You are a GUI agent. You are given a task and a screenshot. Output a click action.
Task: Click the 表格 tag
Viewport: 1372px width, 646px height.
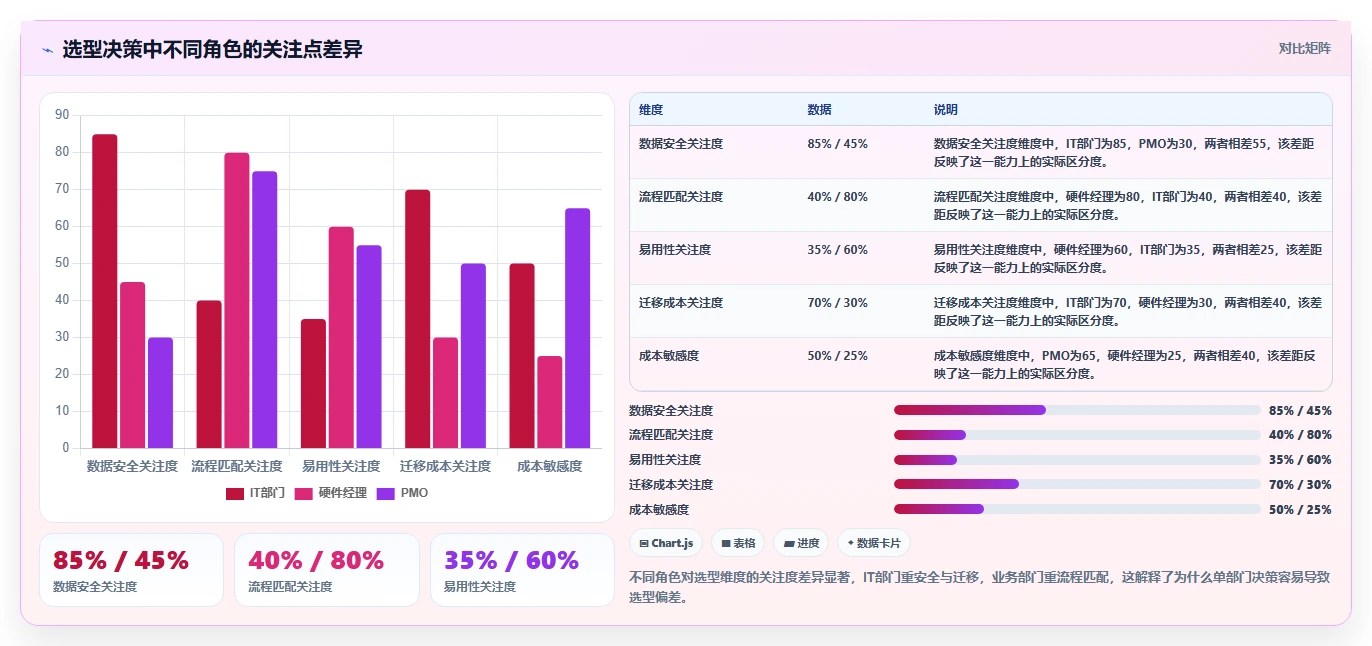point(738,543)
